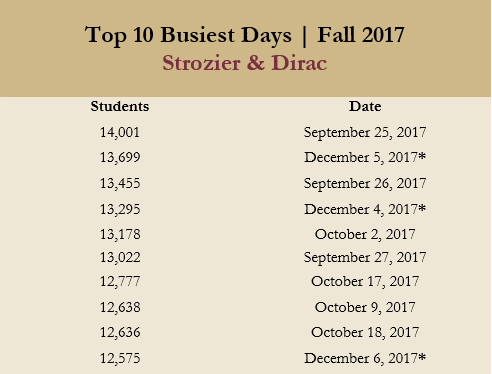
Task: Select the 13,699 students entry
Action: pyautogui.click(x=120, y=157)
